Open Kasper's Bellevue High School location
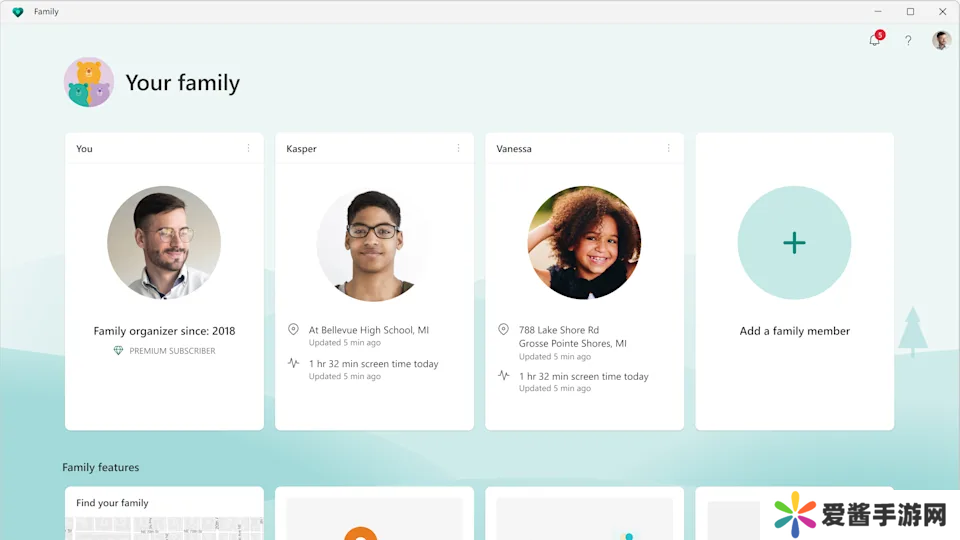Viewport: 960px width, 540px height. tap(368, 330)
